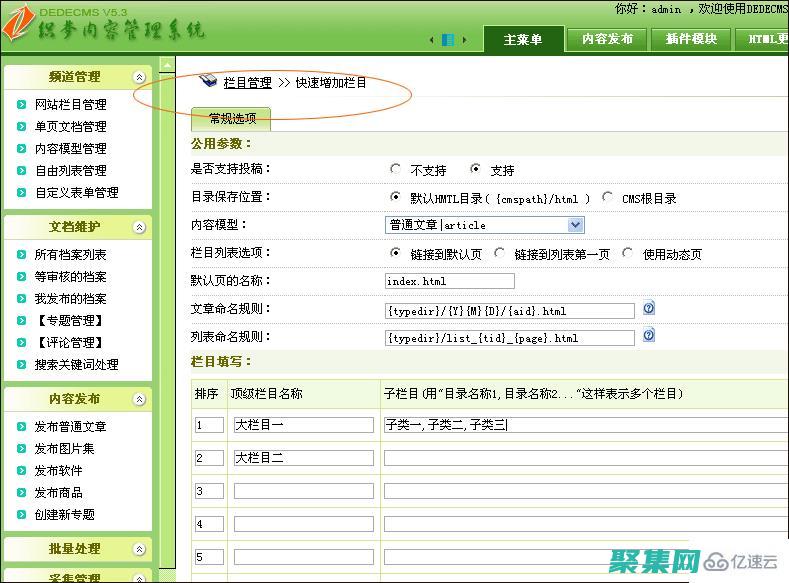Click the arrow icon beside 发布图片集

[x=22, y=448]
